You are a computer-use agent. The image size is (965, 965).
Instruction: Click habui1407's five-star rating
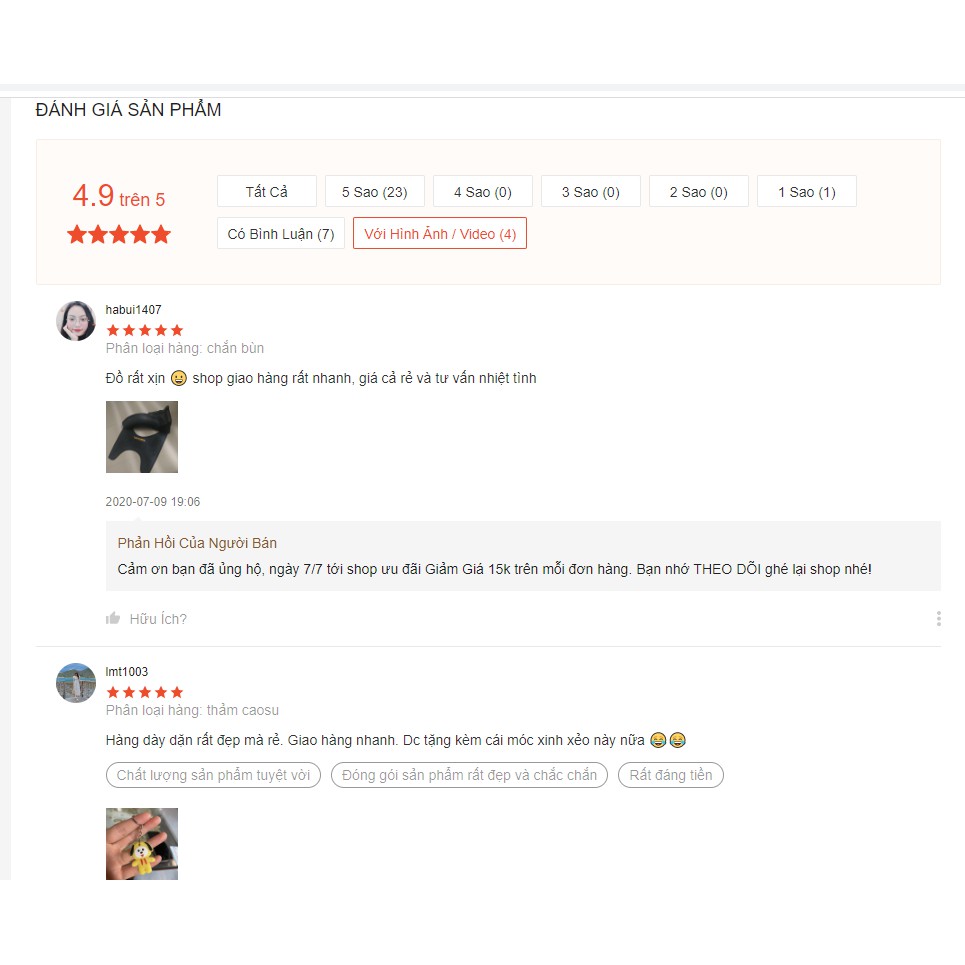click(x=145, y=330)
